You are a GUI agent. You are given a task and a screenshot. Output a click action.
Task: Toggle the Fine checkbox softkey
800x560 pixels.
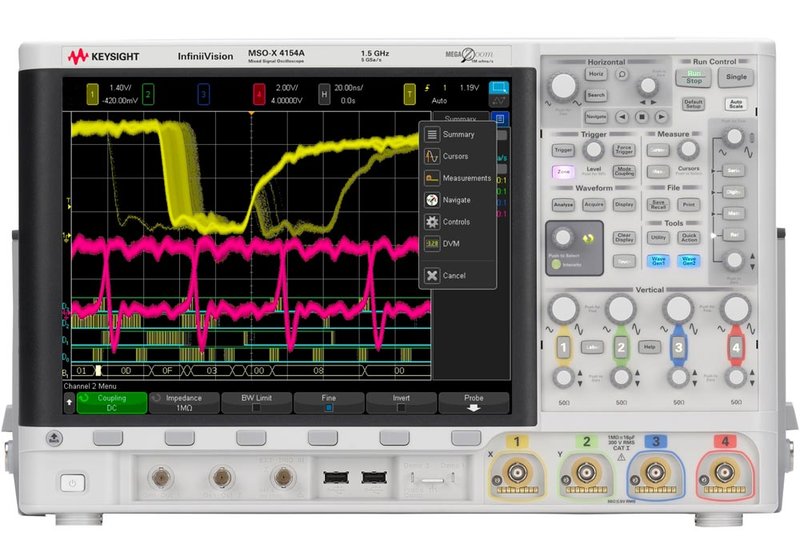pyautogui.click(x=329, y=402)
